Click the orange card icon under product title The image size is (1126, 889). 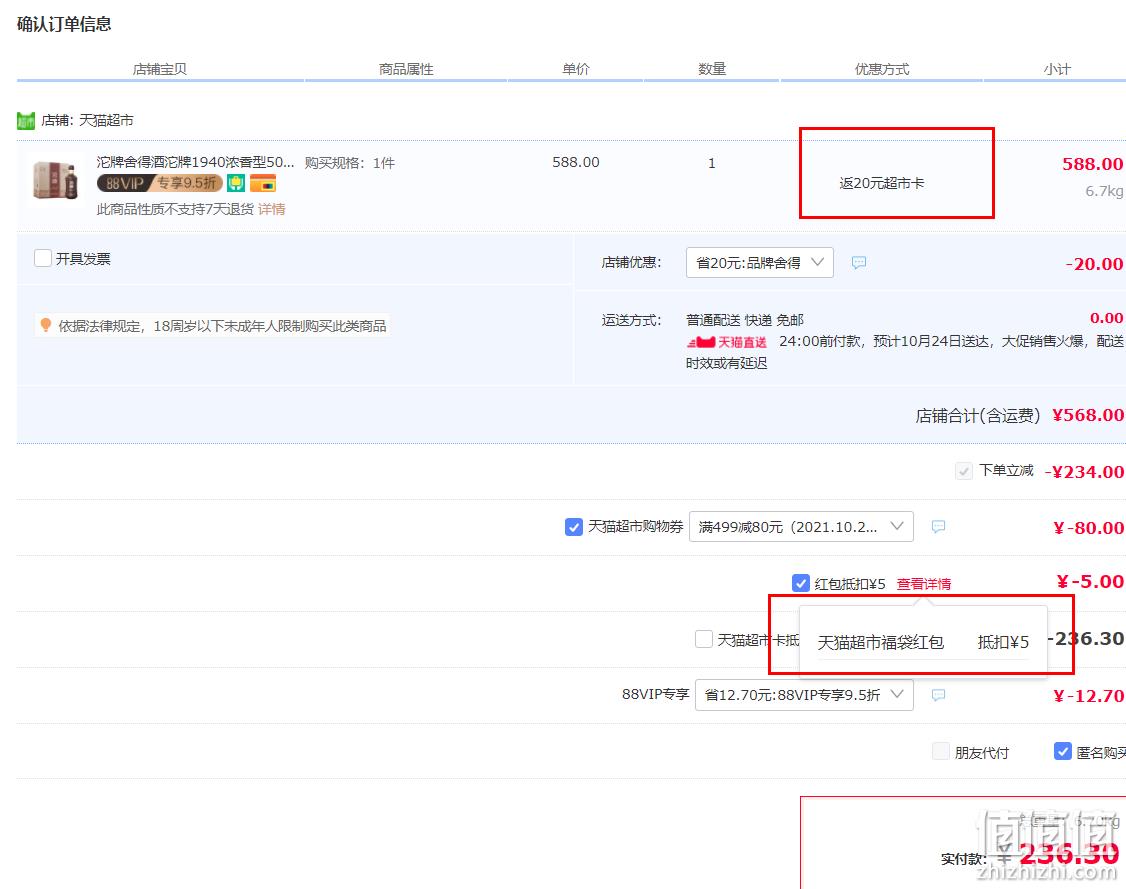(x=263, y=184)
